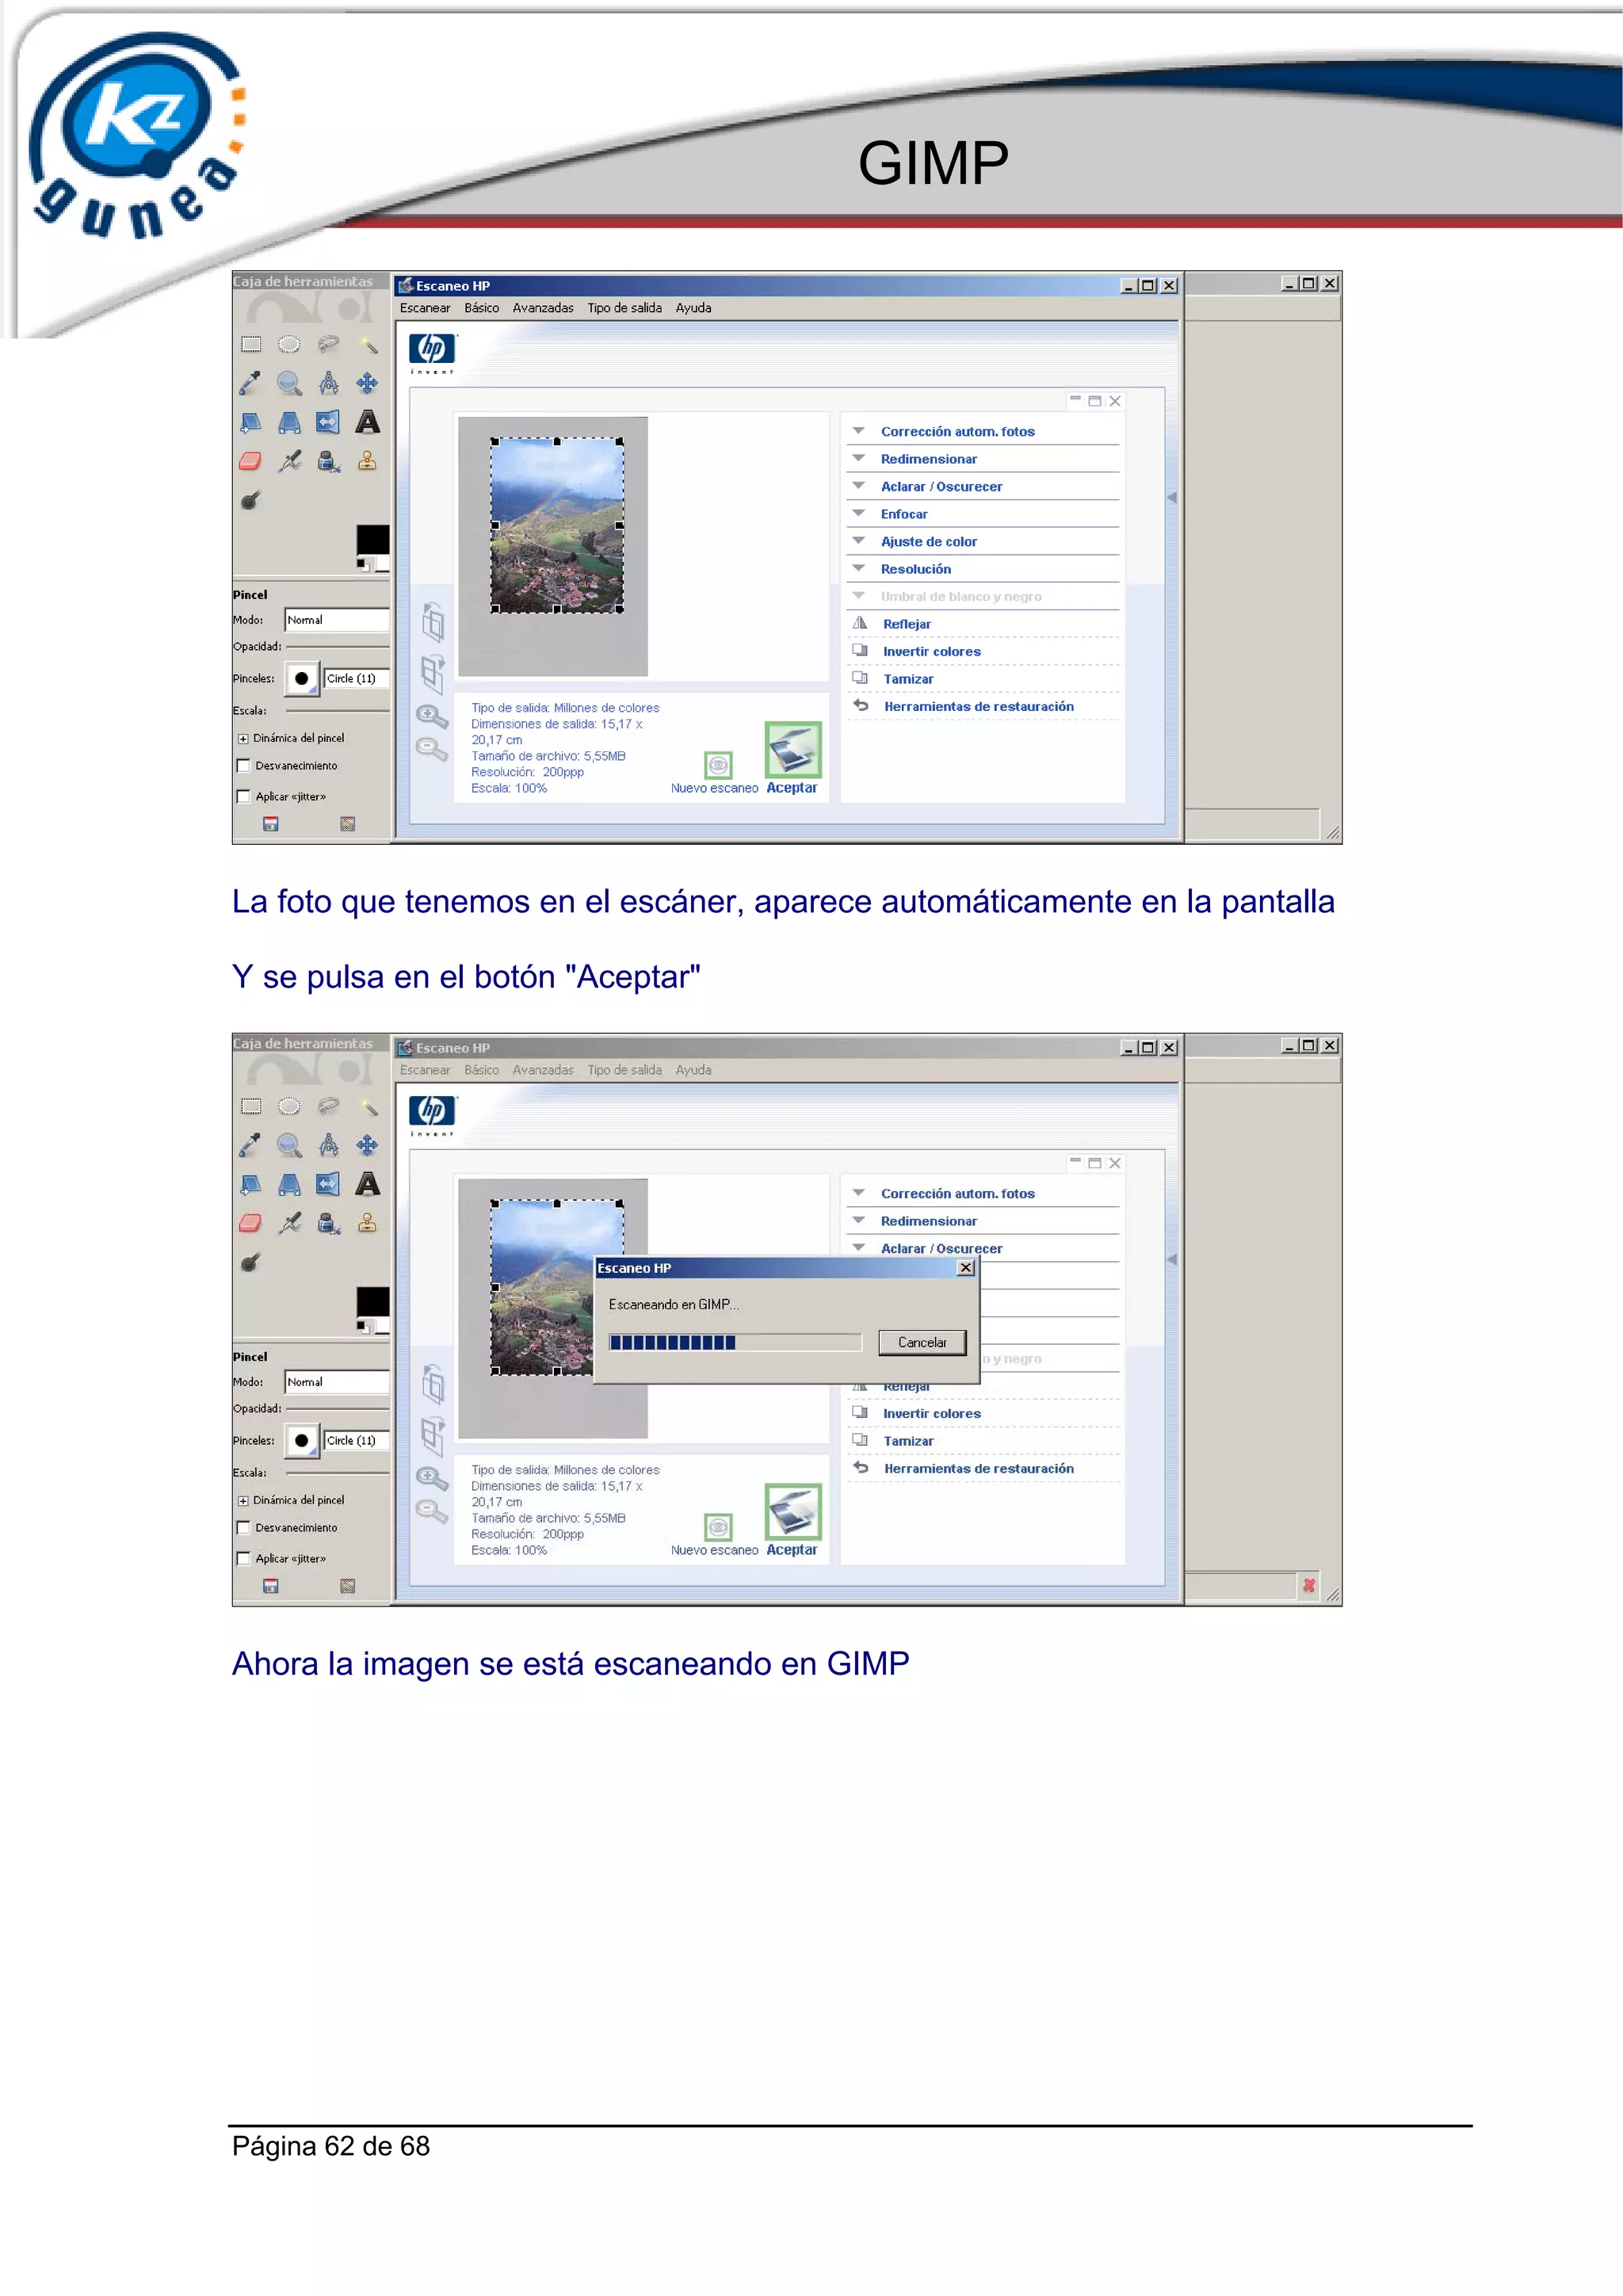Click rotate-left icon beside preview, upper screenshot

[x=433, y=622]
